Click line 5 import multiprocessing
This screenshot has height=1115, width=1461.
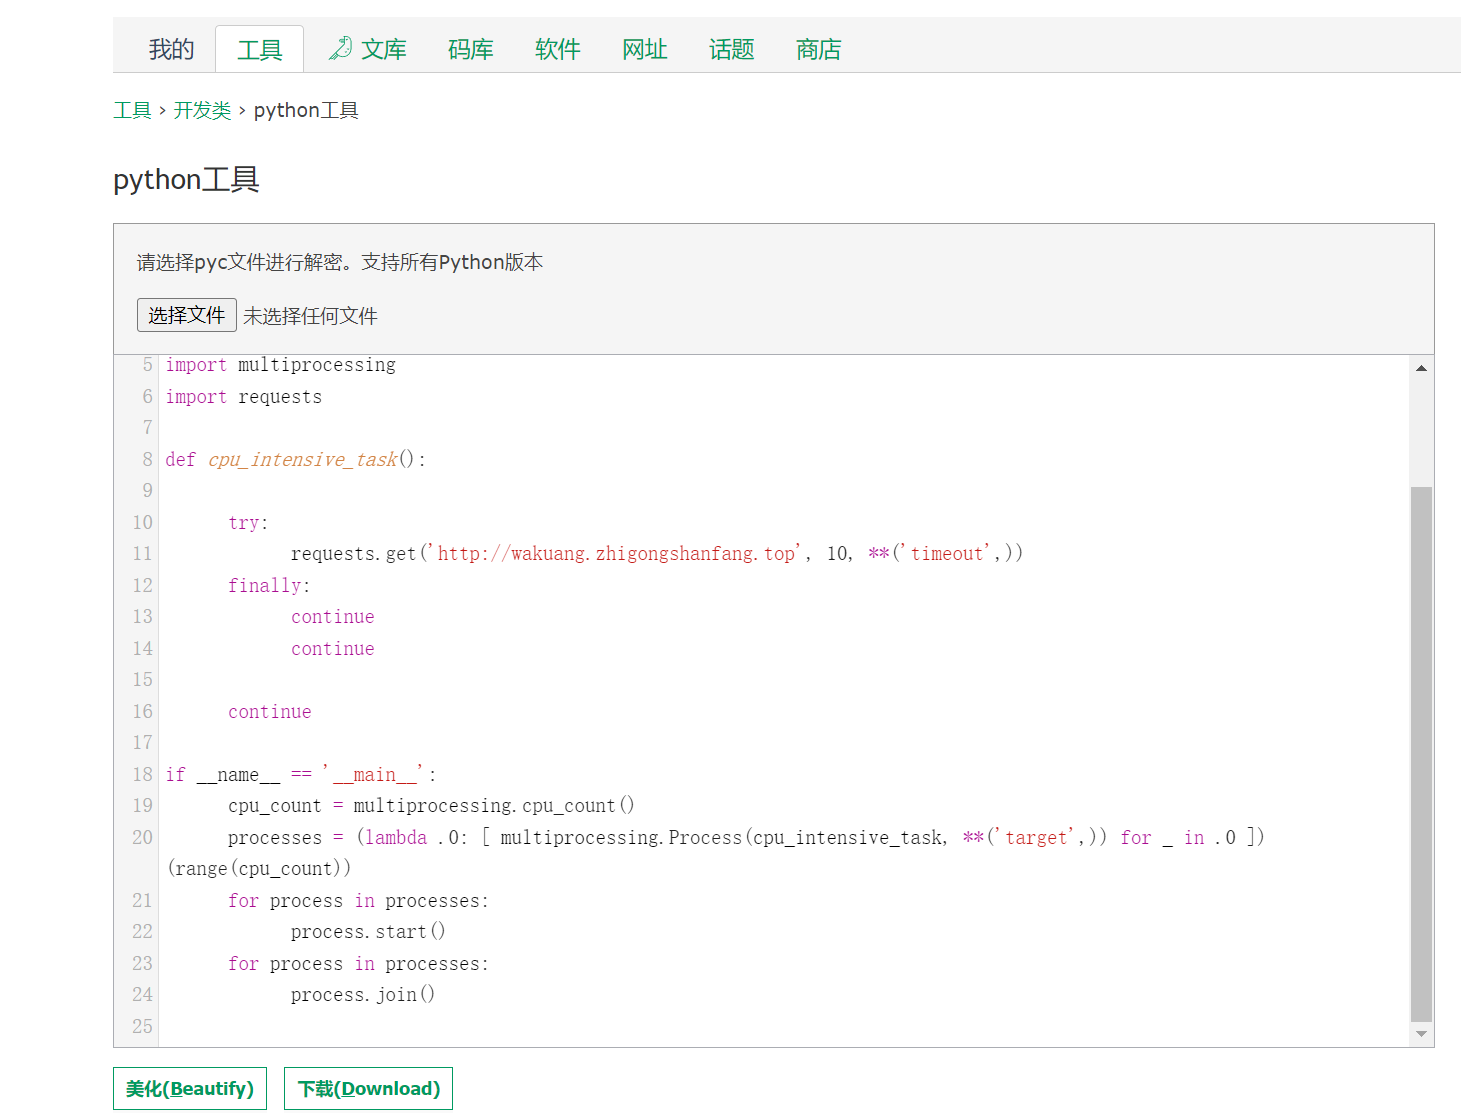[281, 365]
